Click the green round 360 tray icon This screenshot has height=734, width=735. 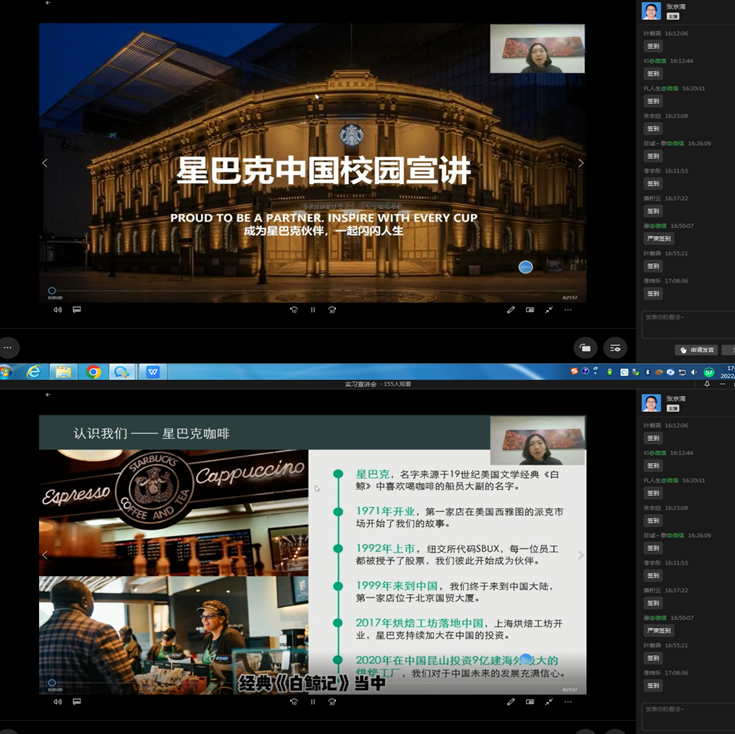pyautogui.click(x=709, y=372)
